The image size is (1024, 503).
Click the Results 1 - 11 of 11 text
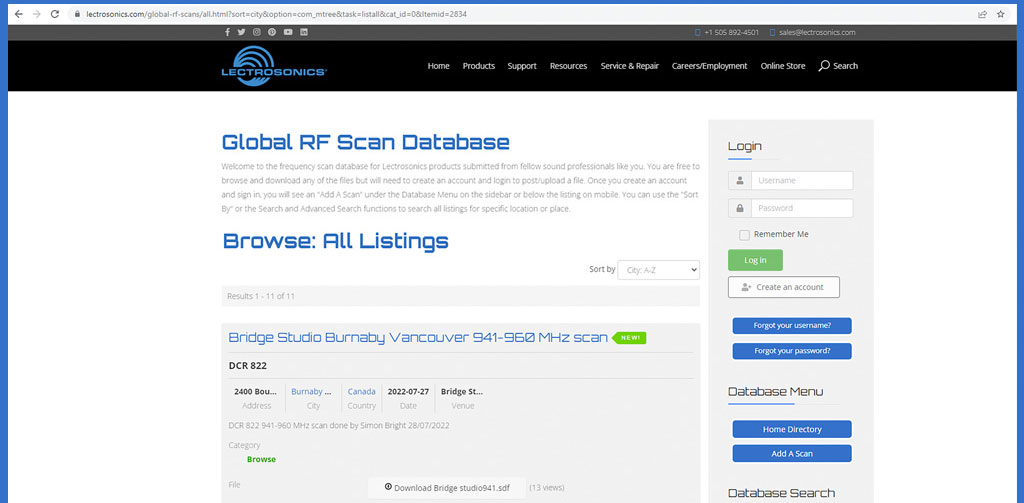261,296
